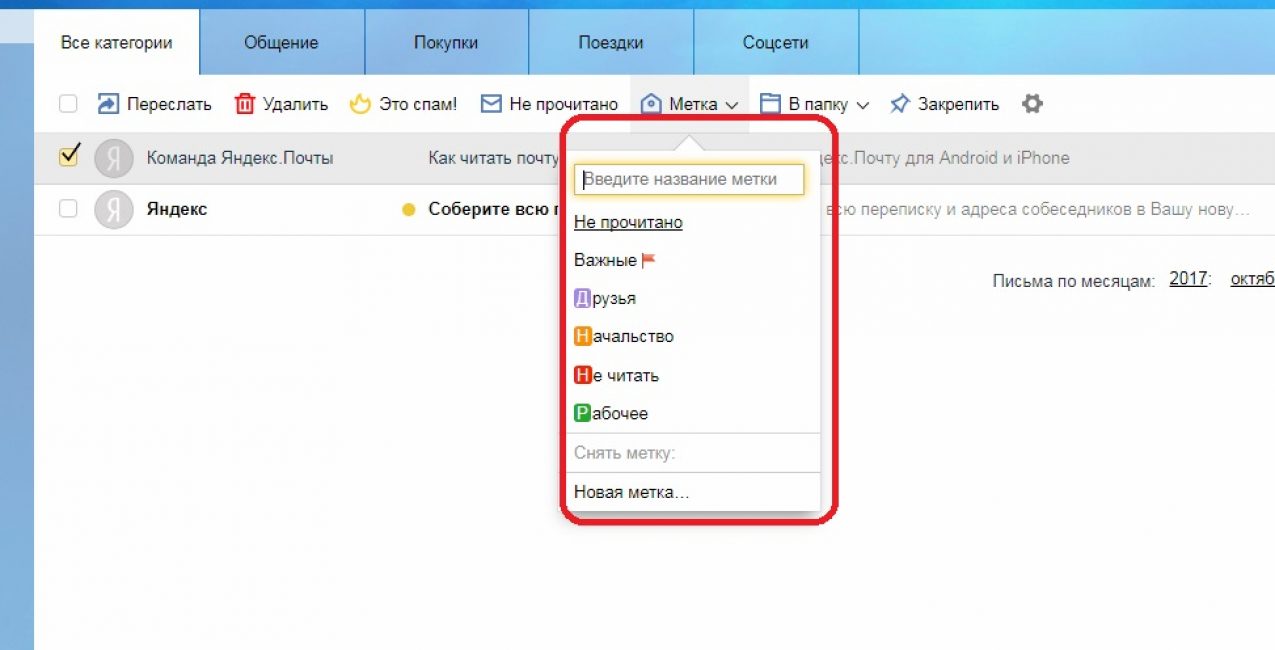Focus the Введите название метки field
This screenshot has height=650, width=1275.
(x=690, y=180)
